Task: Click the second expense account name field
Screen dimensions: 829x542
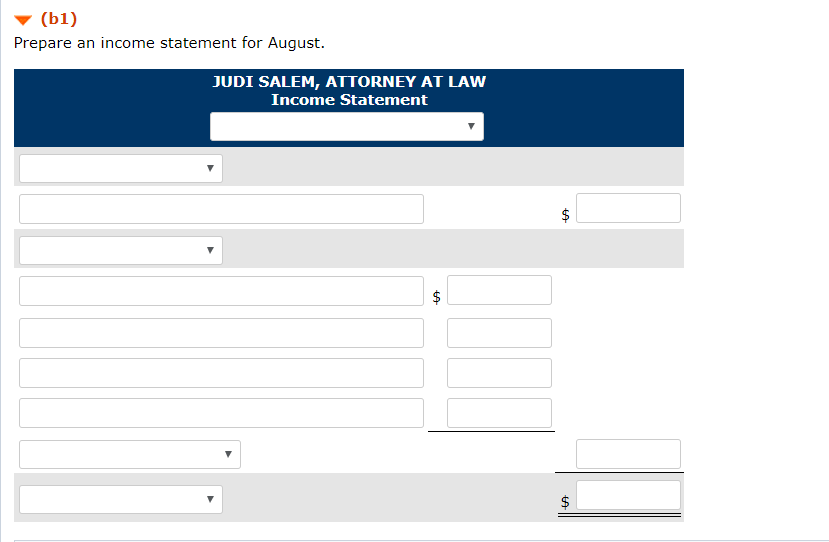Action: pyautogui.click(x=221, y=333)
